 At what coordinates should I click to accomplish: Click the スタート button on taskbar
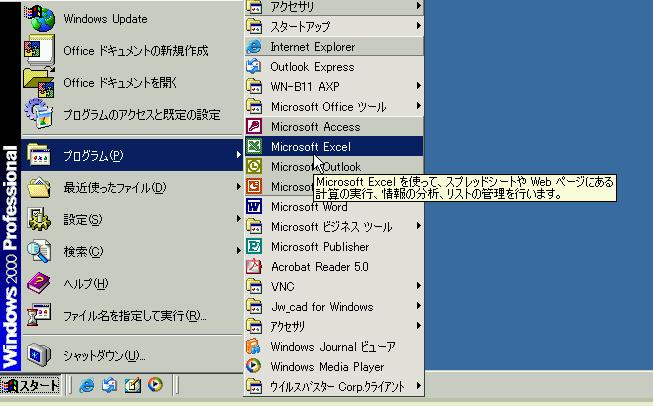[x=30, y=385]
